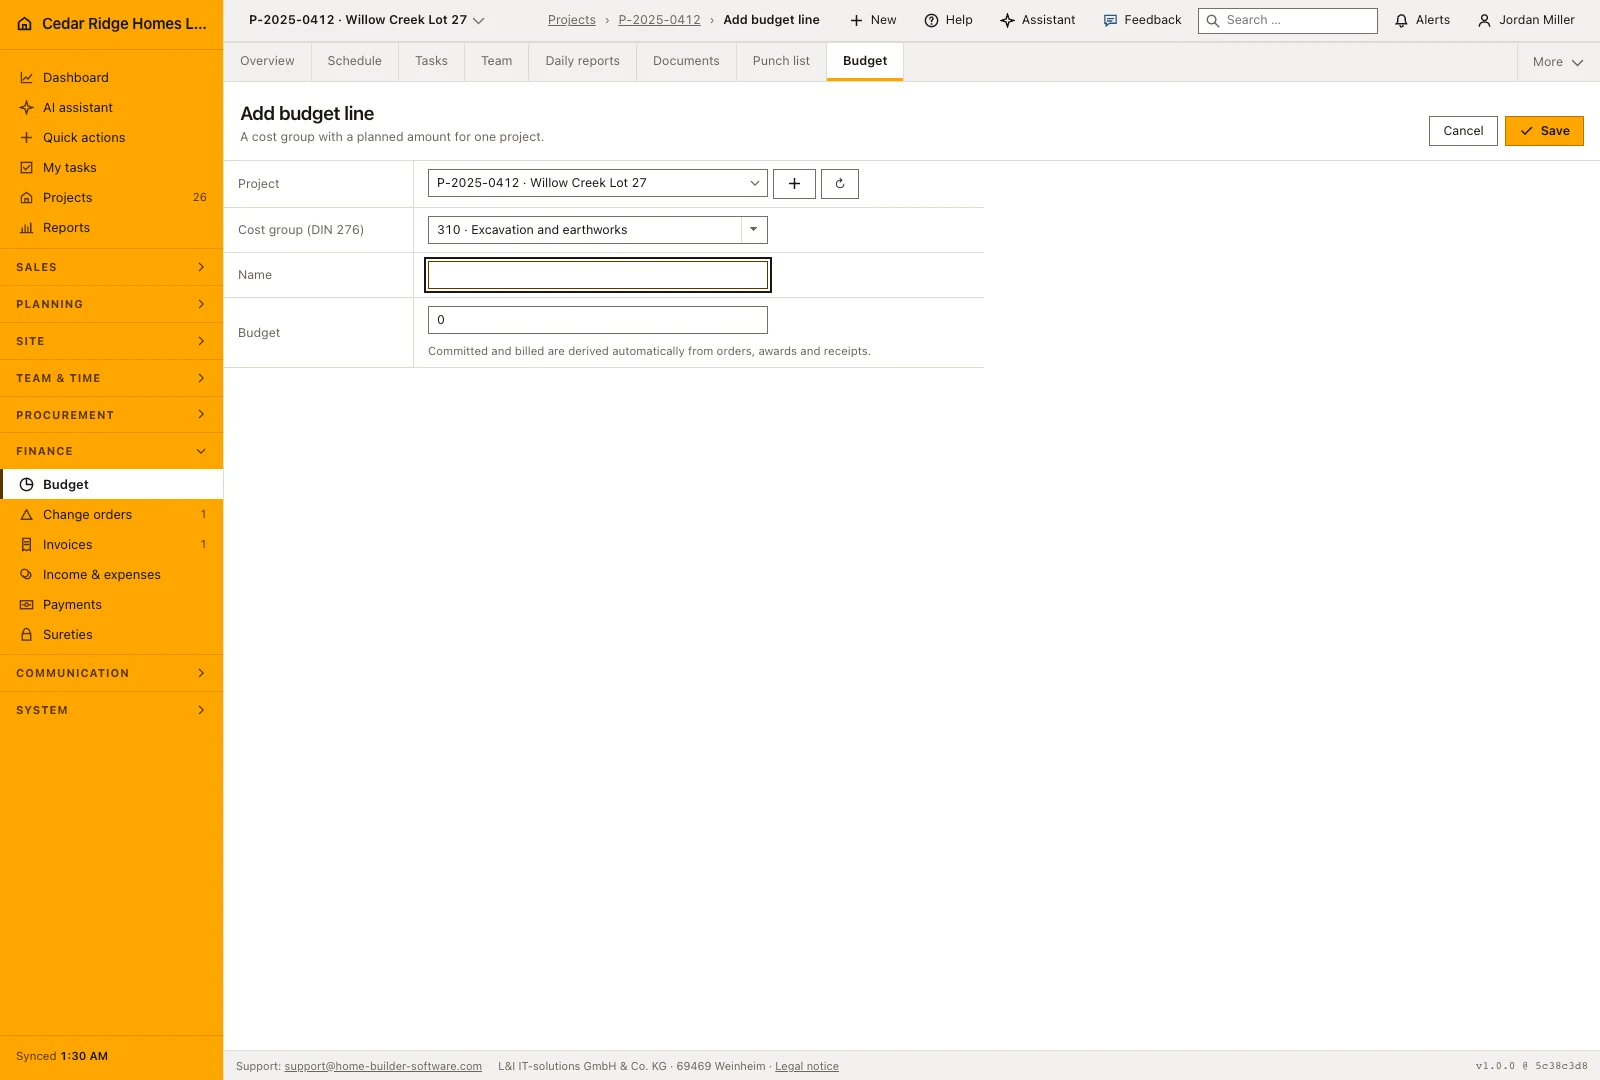Viewport: 1600px width, 1080px height.
Task: Open Invoices under Finance
Action: point(111,544)
